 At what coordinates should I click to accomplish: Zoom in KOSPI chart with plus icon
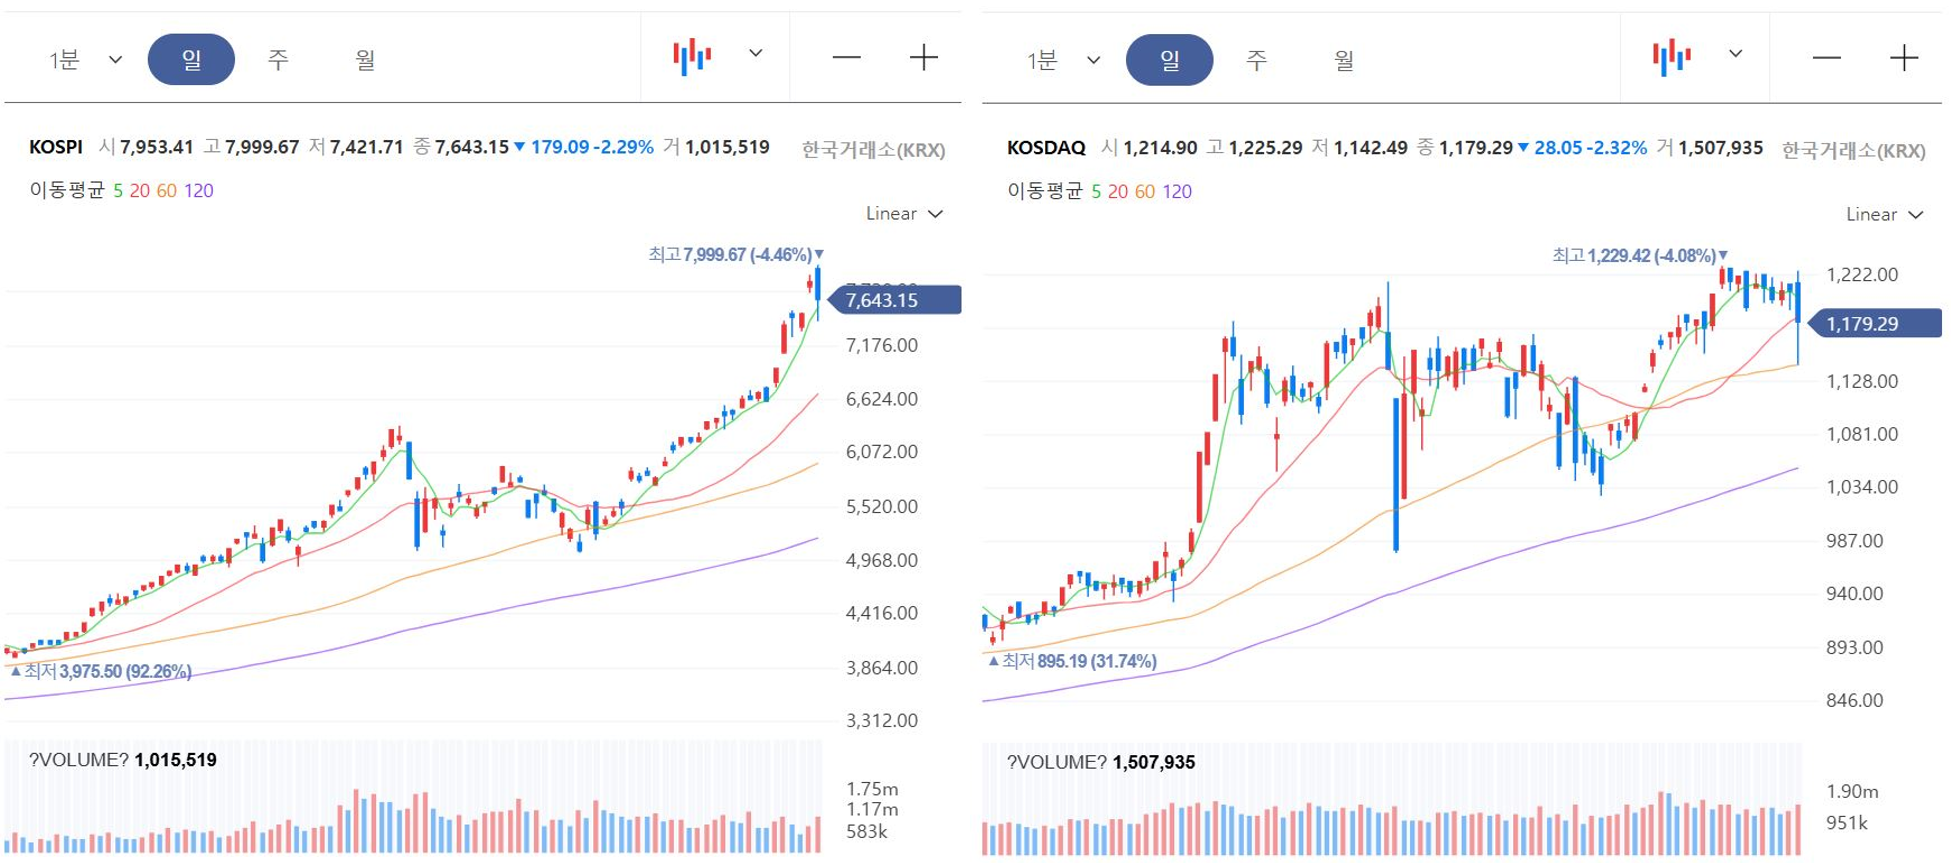(x=924, y=57)
